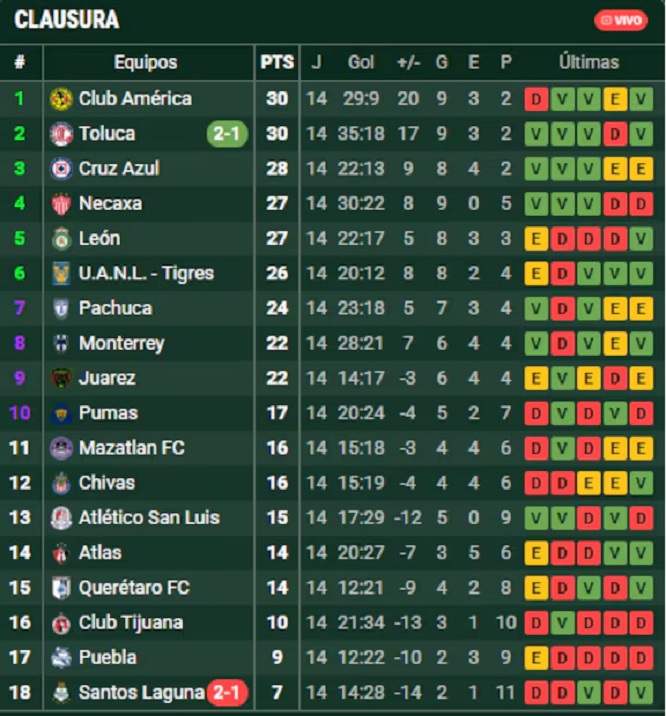Click the Toluca team crest icon
666x716 pixels.
[x=61, y=134]
